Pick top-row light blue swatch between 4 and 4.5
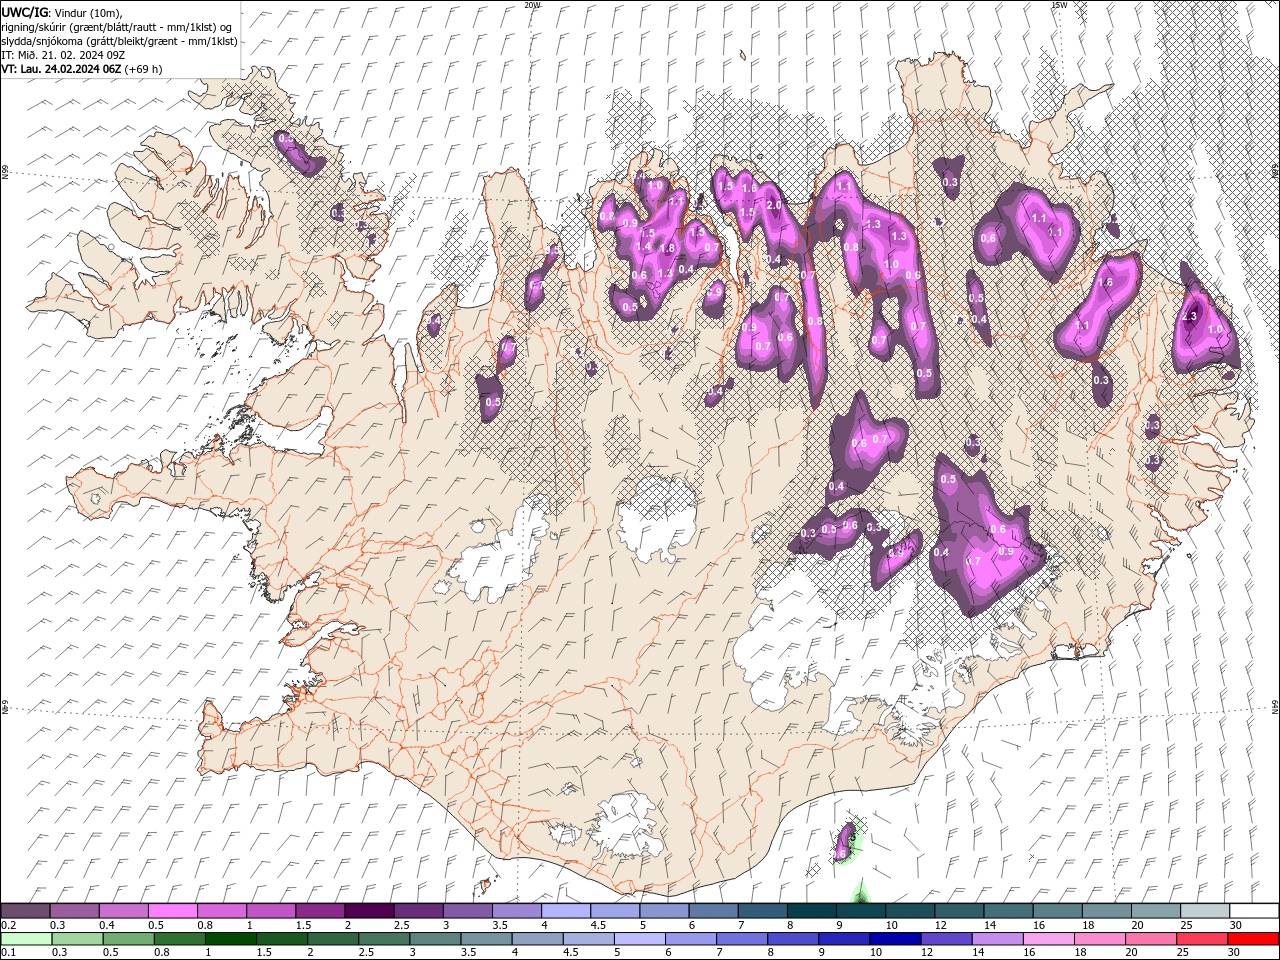 pos(567,910)
